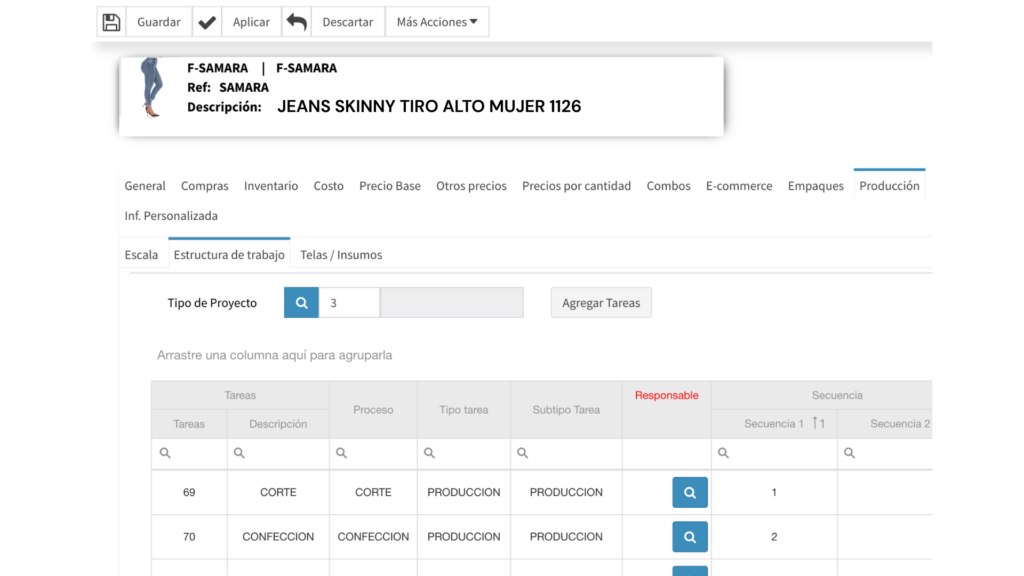Click the undo arrow discard icon
Screen dimensions: 1024x576
(x=296, y=22)
